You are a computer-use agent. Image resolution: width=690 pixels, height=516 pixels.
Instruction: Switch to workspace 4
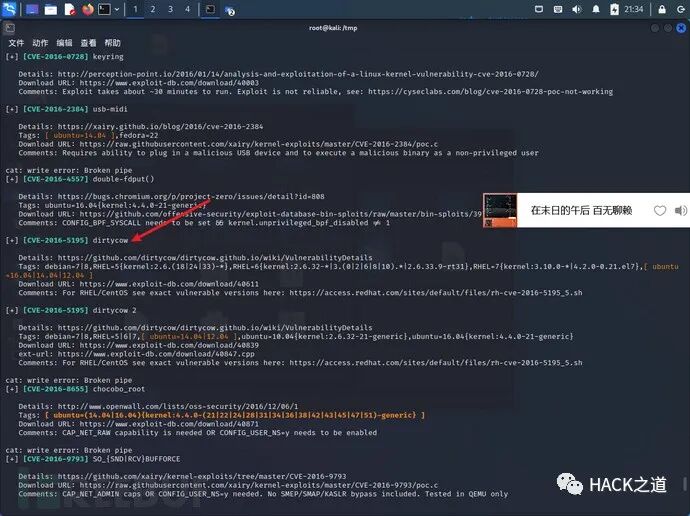(187, 9)
